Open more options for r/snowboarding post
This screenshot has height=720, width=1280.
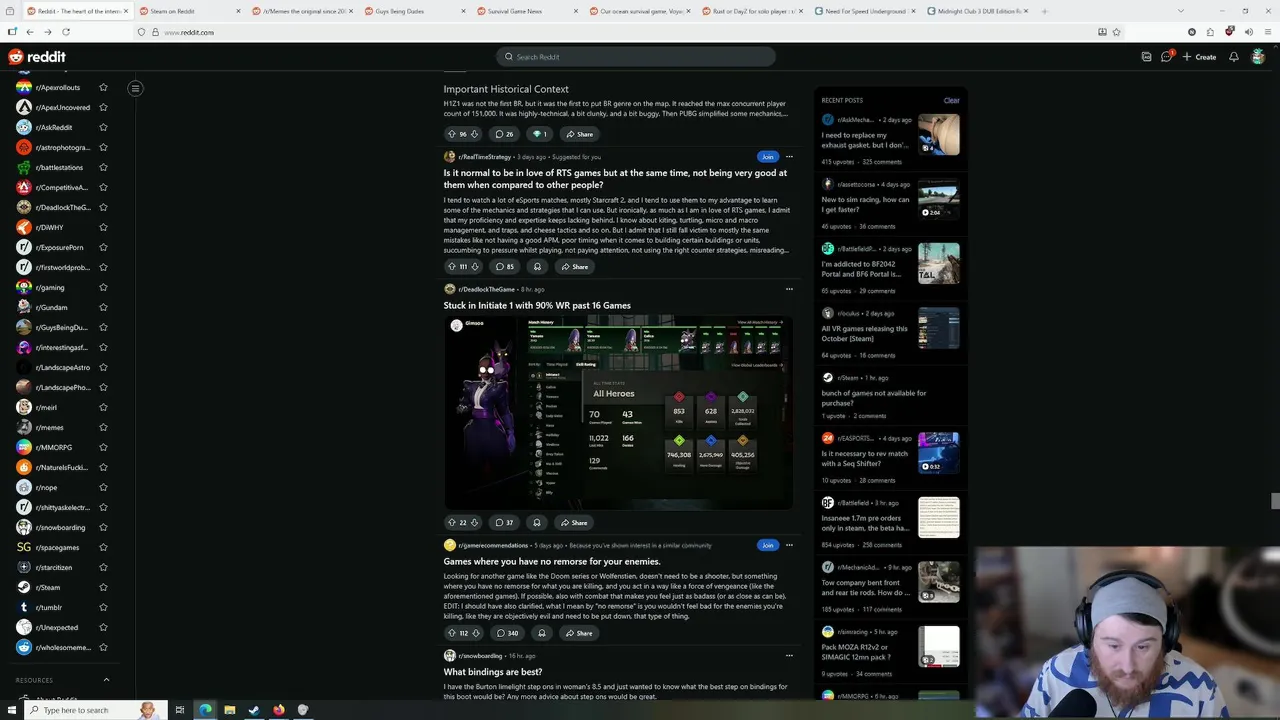click(x=789, y=655)
